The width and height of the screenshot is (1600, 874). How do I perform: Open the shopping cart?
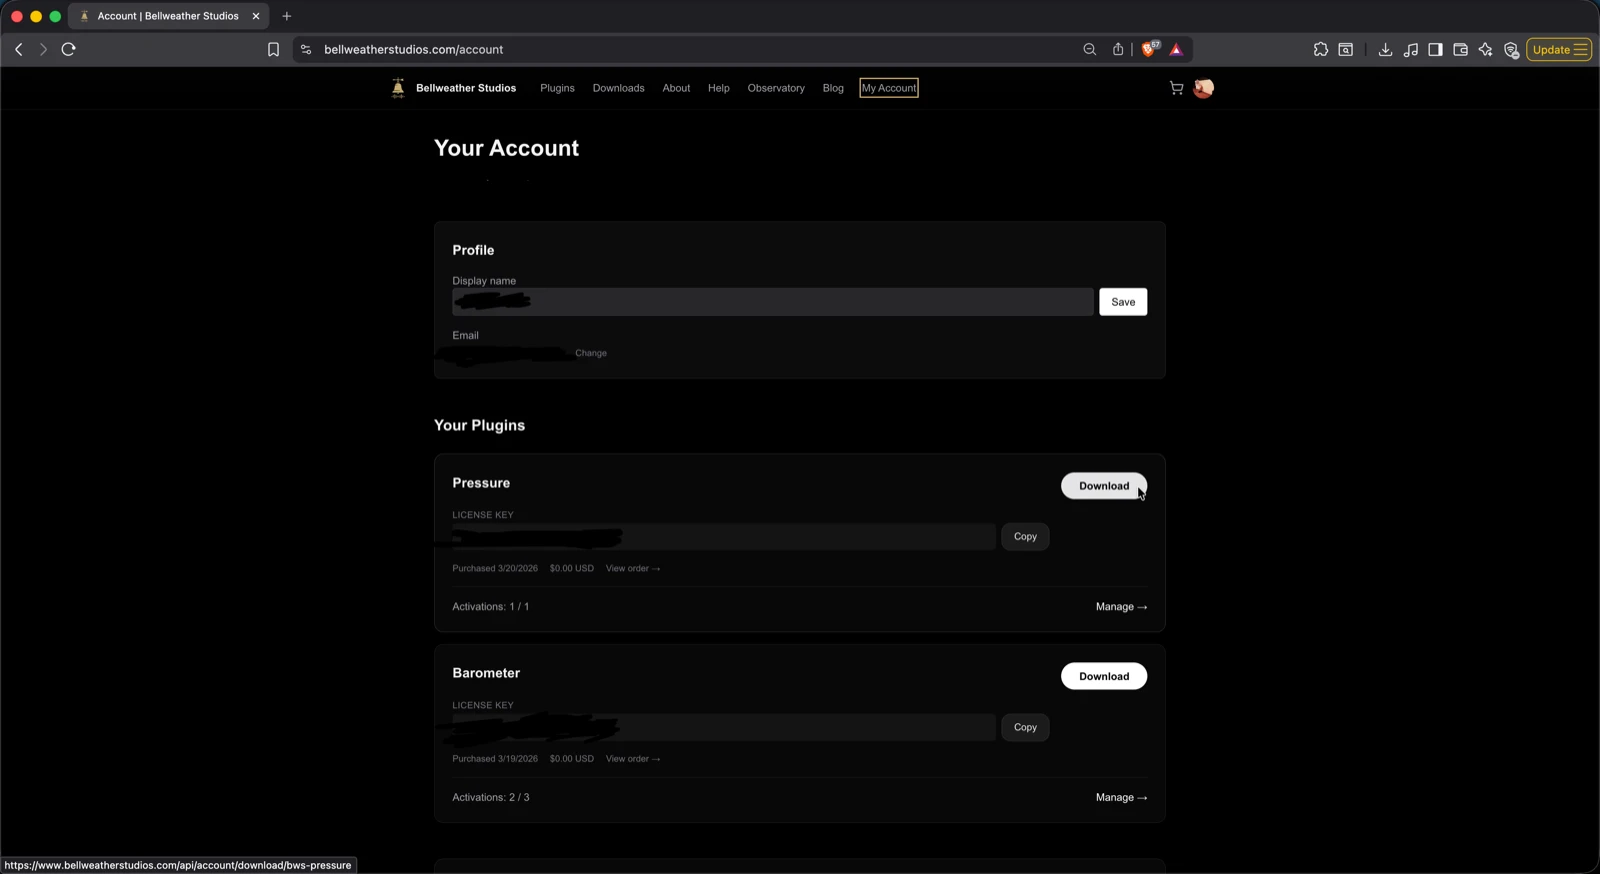[1177, 88]
